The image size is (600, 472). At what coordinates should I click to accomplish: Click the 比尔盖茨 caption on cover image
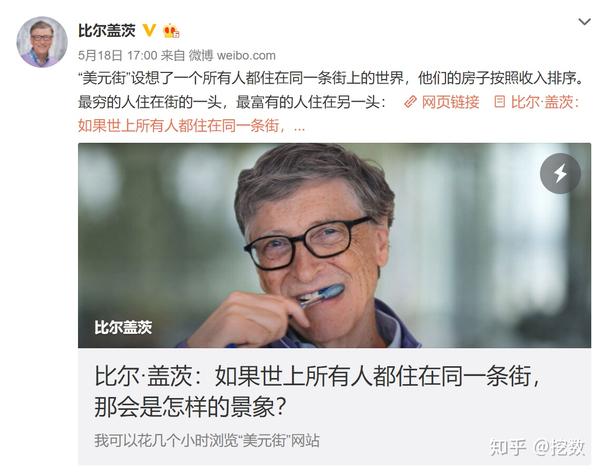(x=123, y=328)
